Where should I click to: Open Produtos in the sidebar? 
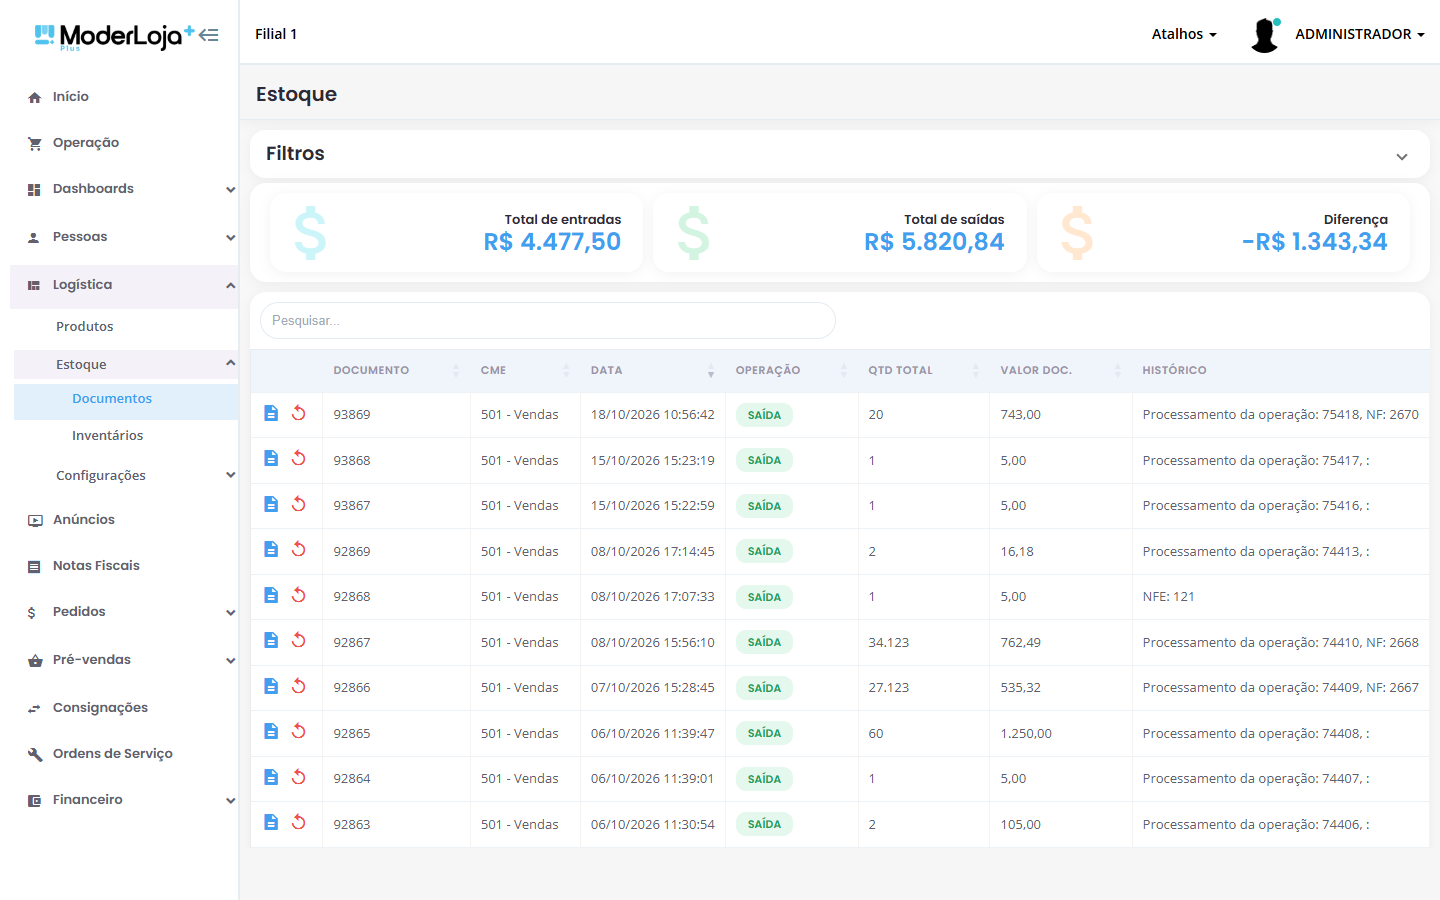(85, 327)
